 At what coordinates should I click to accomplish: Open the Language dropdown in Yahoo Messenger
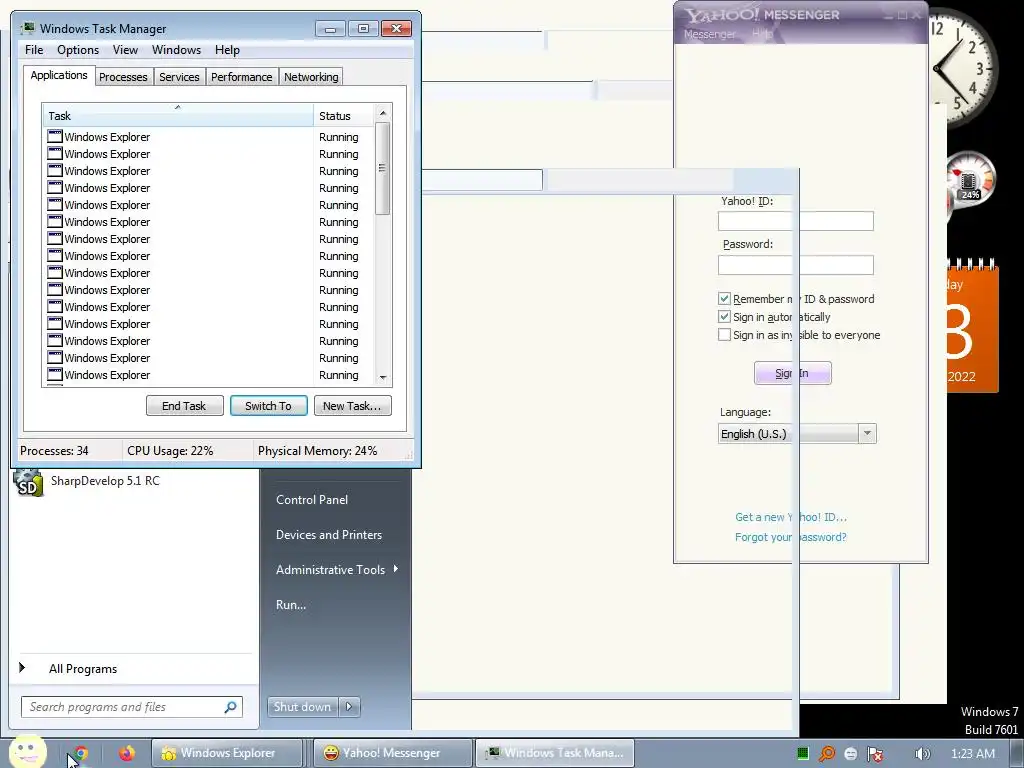click(867, 434)
